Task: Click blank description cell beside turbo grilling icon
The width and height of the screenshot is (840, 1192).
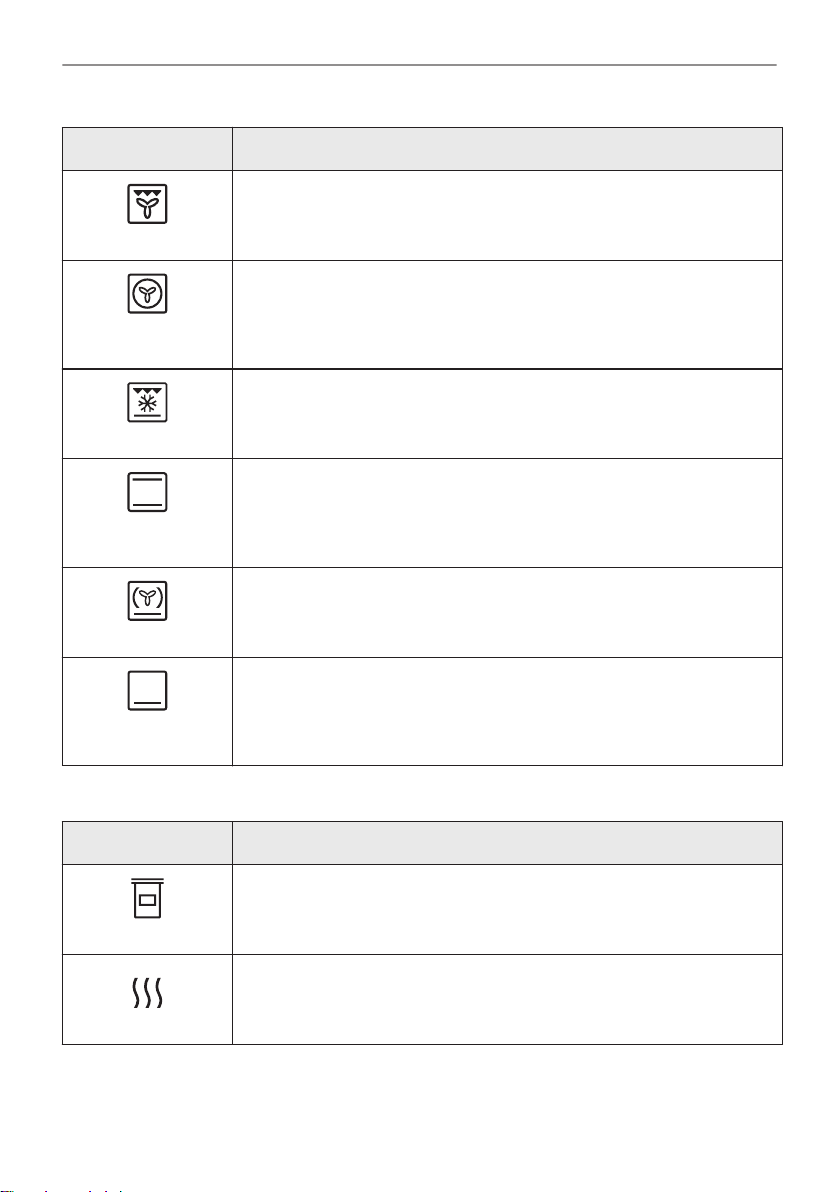Action: click(507, 216)
